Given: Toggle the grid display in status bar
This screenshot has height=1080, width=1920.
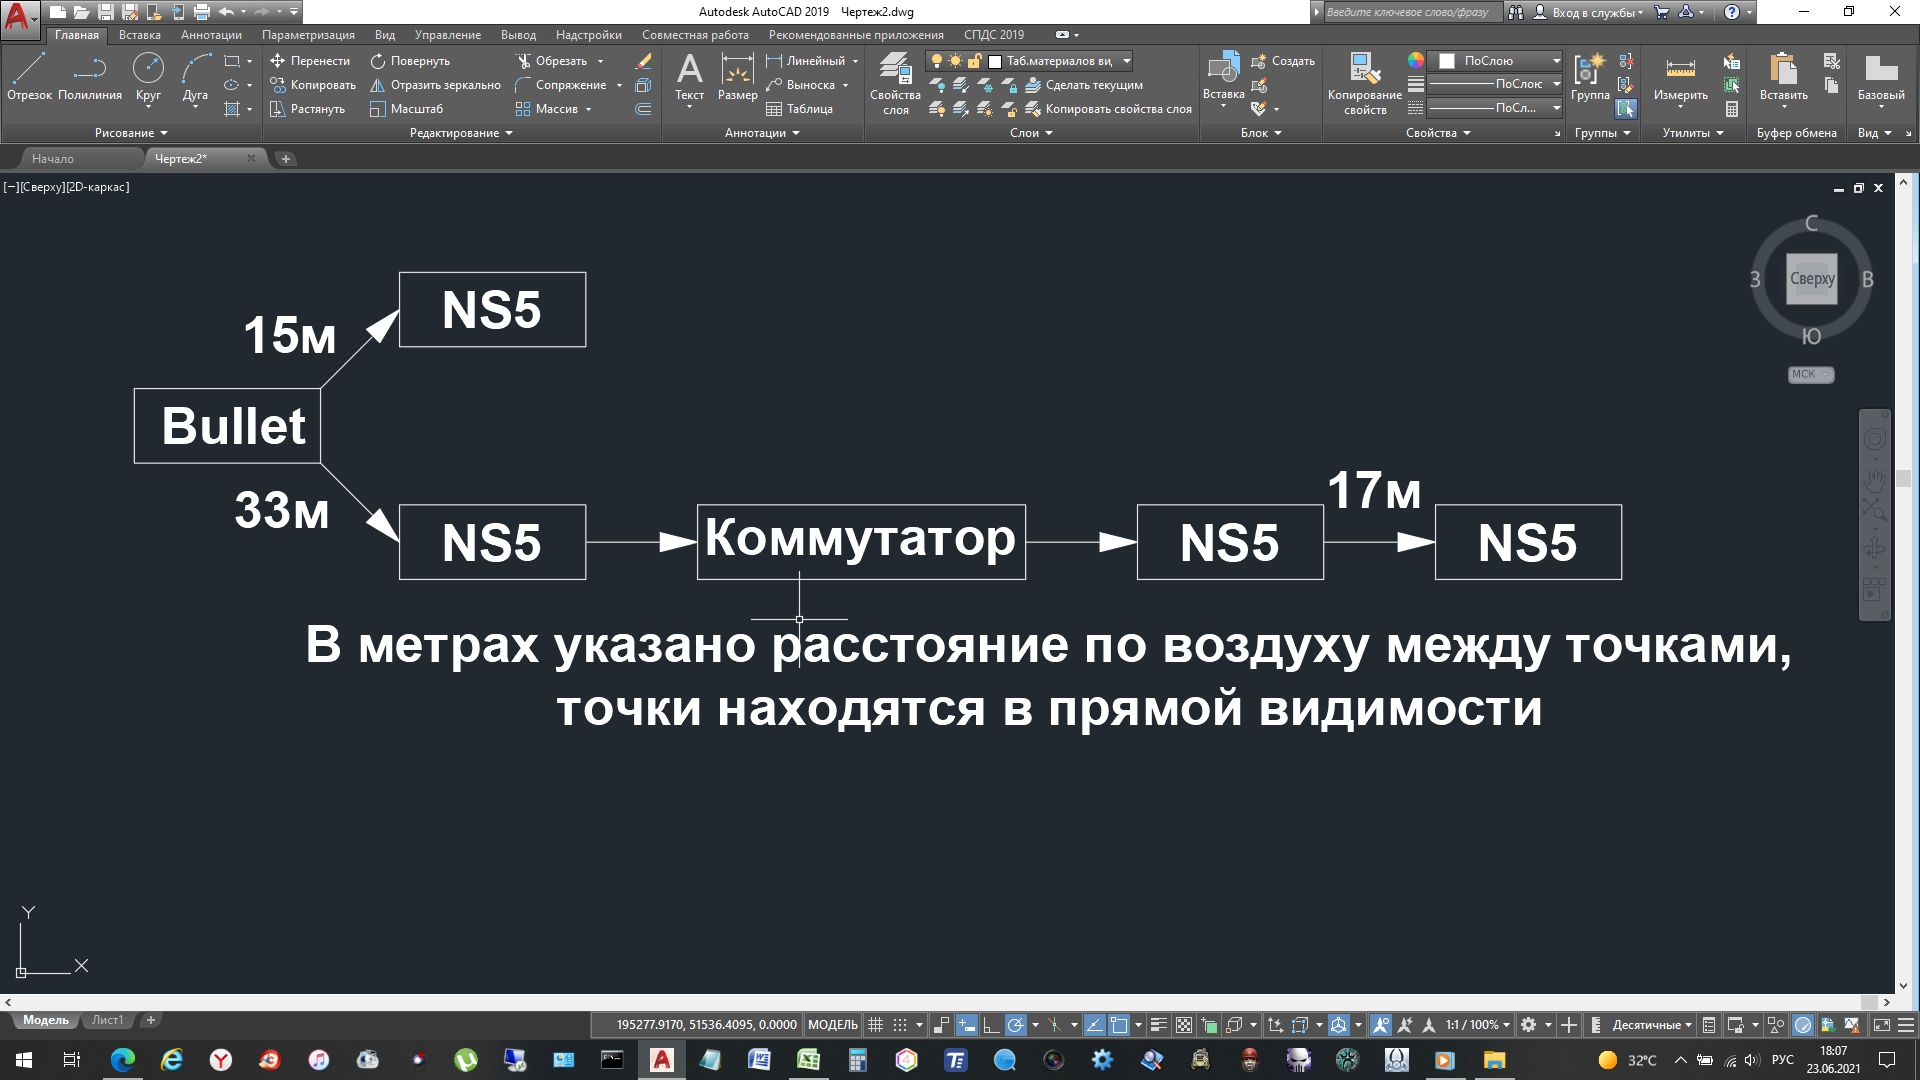Looking at the screenshot, I should coord(876,1025).
